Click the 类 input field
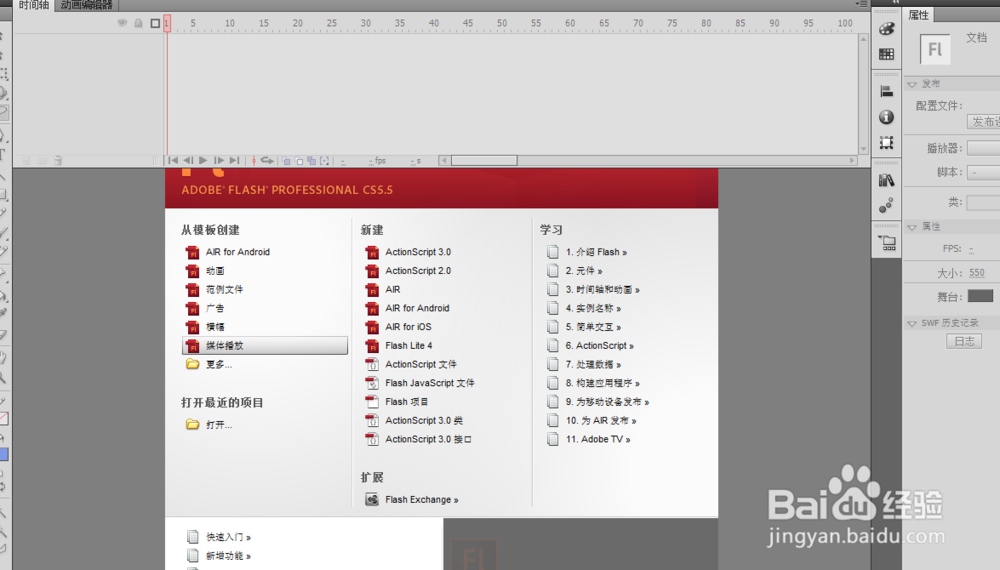The width and height of the screenshot is (1000, 570). pos(983,203)
